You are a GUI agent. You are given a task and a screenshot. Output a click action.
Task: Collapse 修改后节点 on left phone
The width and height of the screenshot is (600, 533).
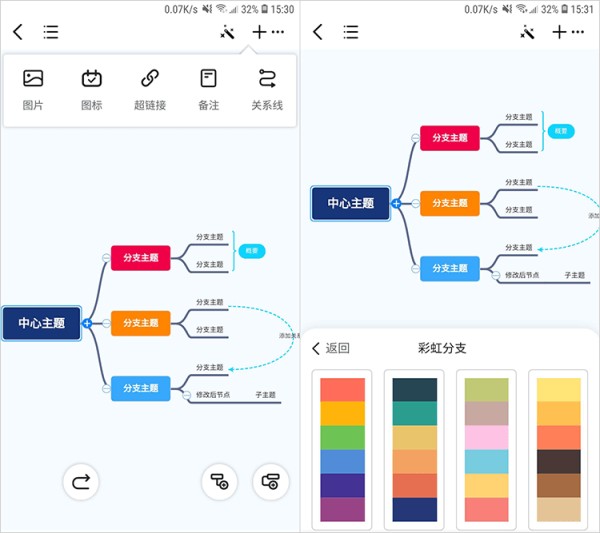click(x=187, y=395)
